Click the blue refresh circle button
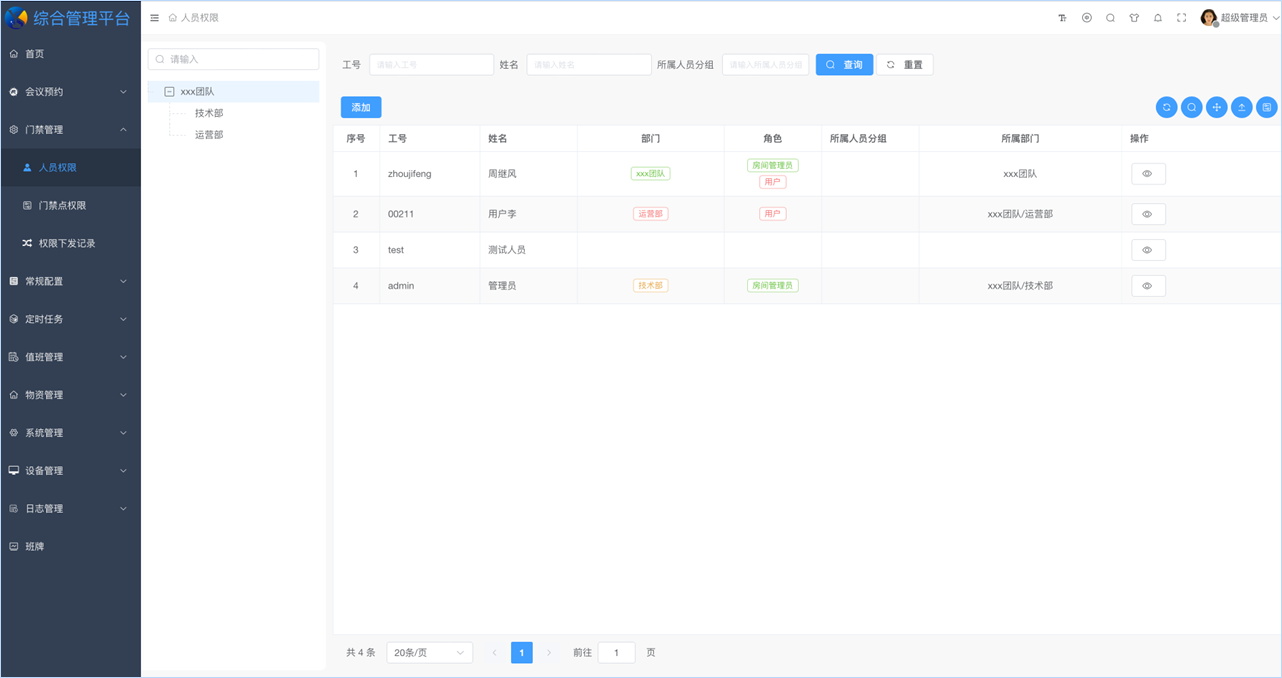Screen dimensions: 1282x678 click(x=1166, y=107)
